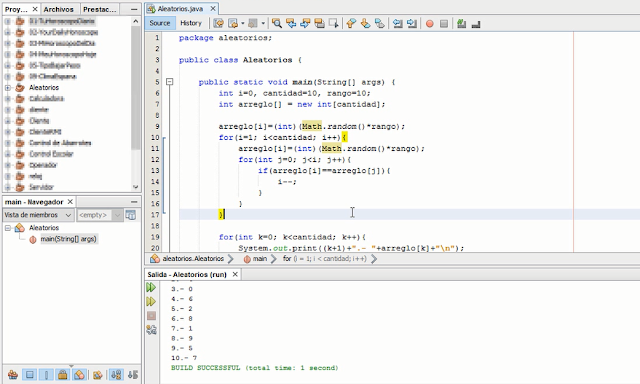Click the main method icon in Navegador
Viewport: 640px width, 384px height.
[33, 240]
